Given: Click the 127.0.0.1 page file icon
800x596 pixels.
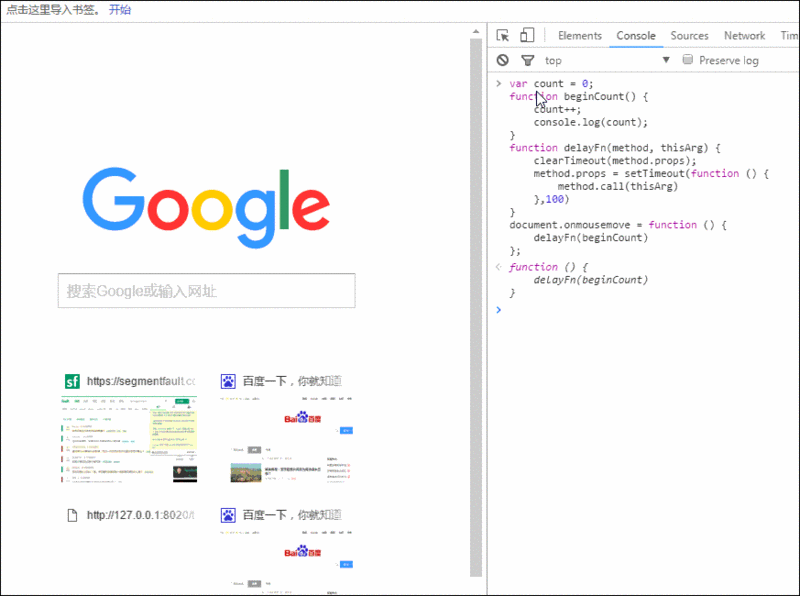Looking at the screenshot, I should click(x=72, y=515).
